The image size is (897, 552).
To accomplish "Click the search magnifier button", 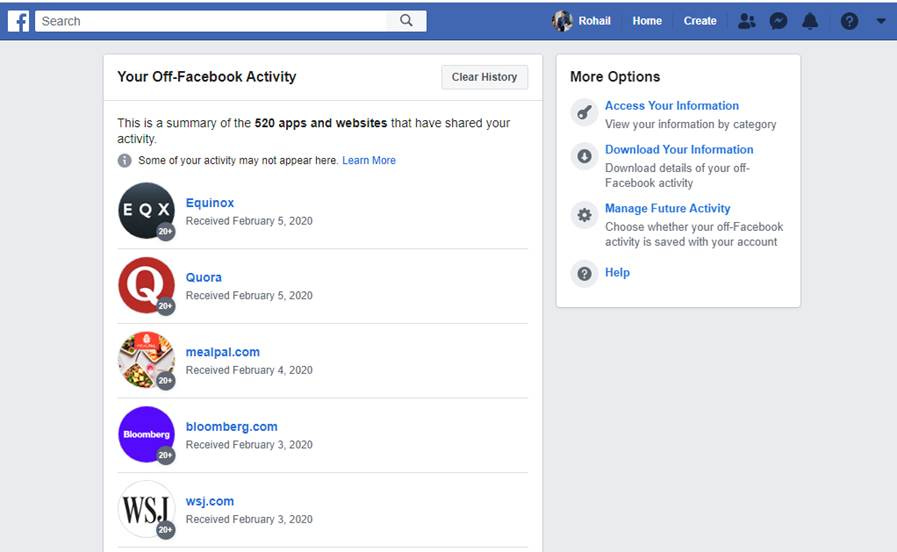I will (x=406, y=21).
